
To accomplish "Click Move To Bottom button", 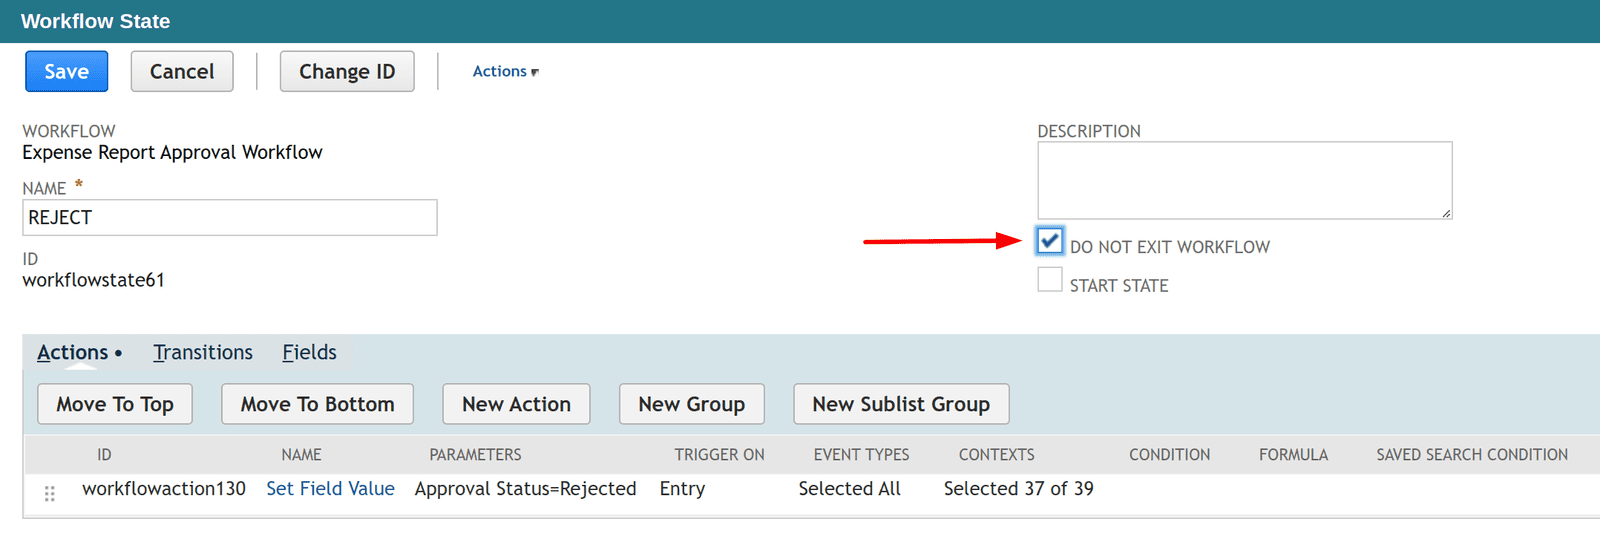I will 317,404.
